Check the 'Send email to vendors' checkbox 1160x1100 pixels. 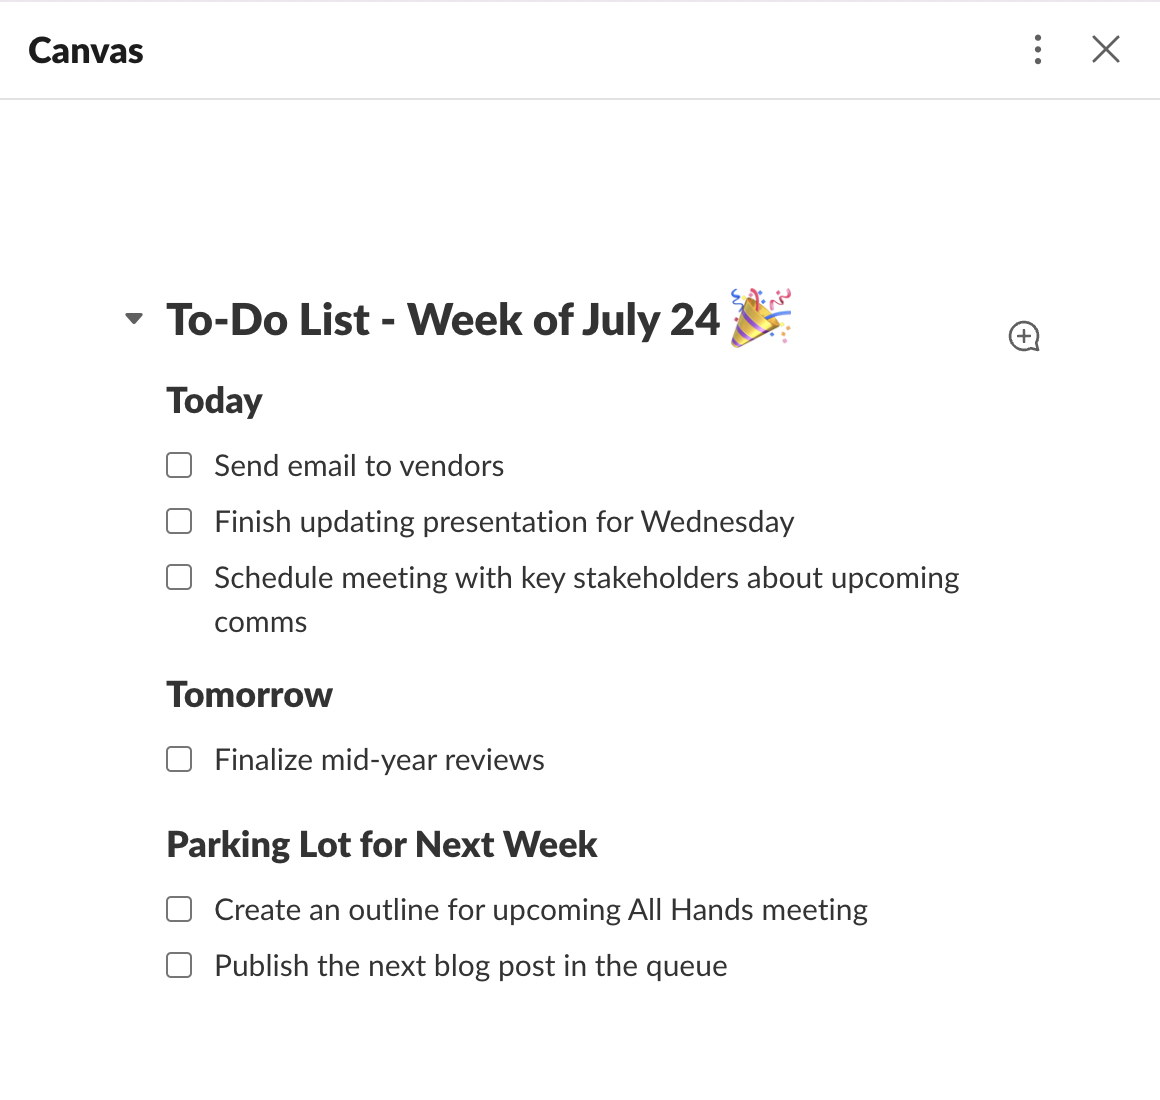pos(178,465)
